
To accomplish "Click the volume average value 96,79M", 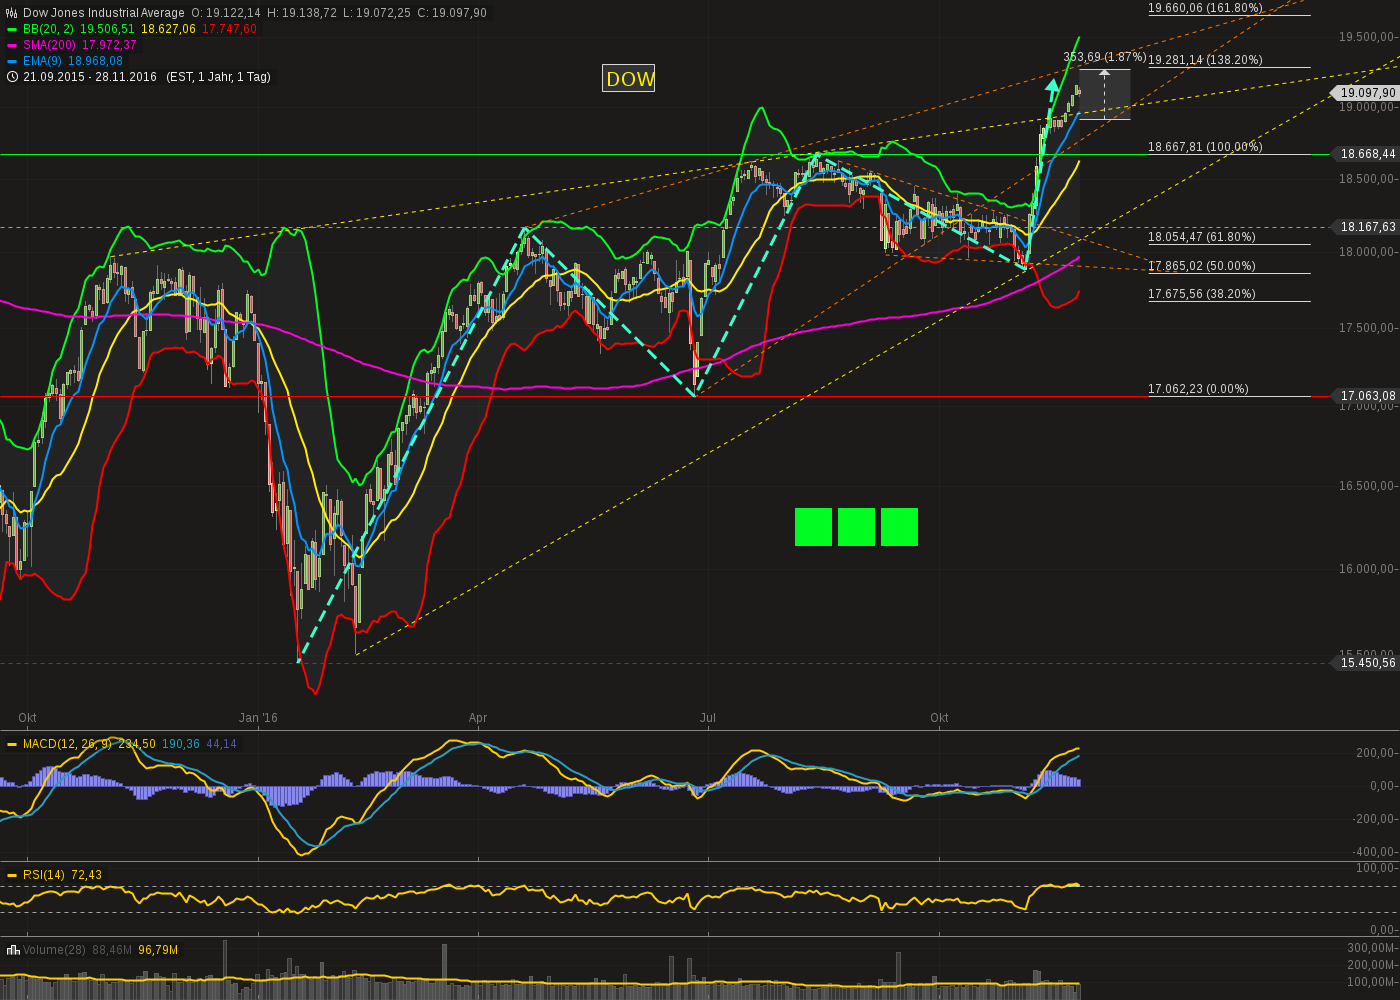I will (x=158, y=949).
